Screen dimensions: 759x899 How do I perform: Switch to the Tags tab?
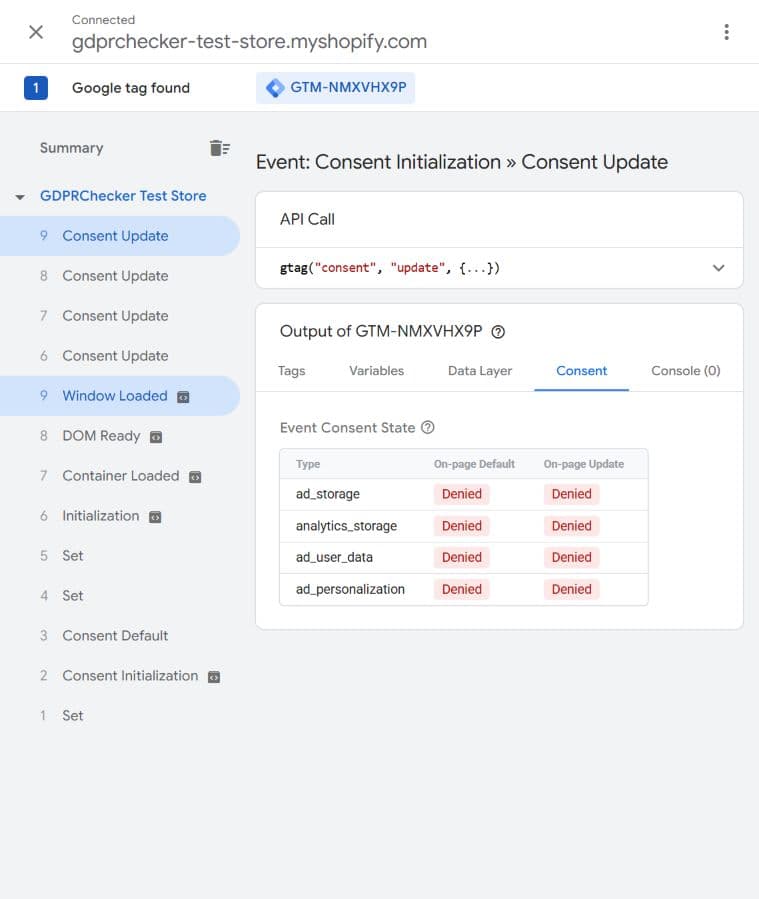point(292,371)
